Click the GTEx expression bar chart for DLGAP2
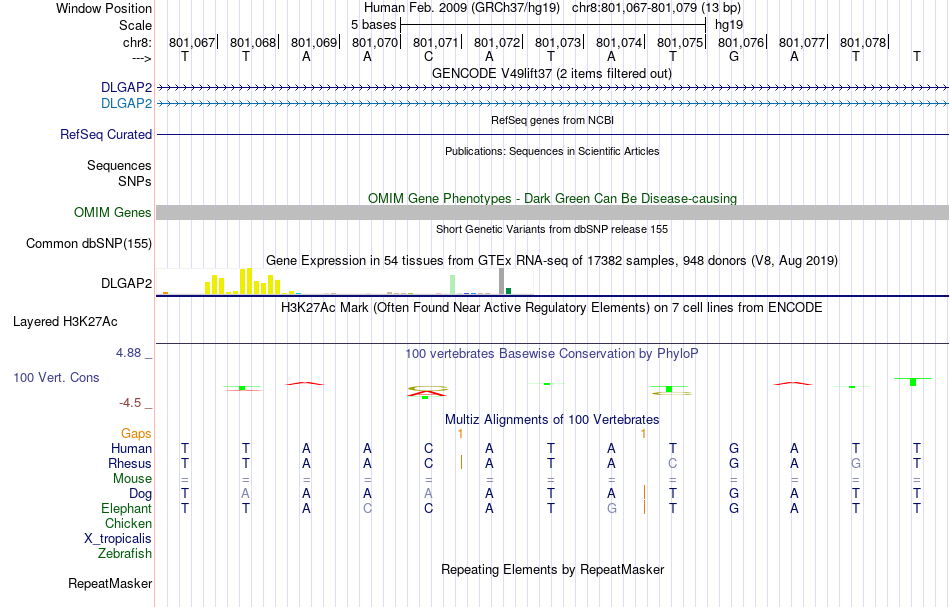950x607 pixels. (345, 282)
